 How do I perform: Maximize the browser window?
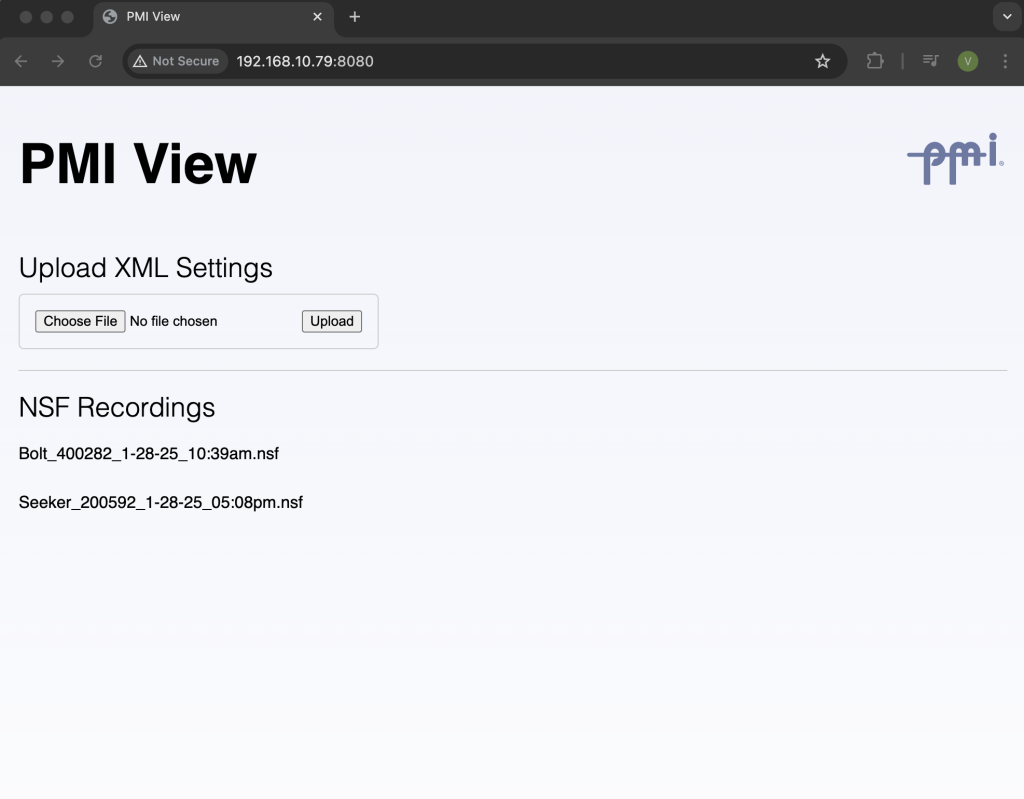67,17
